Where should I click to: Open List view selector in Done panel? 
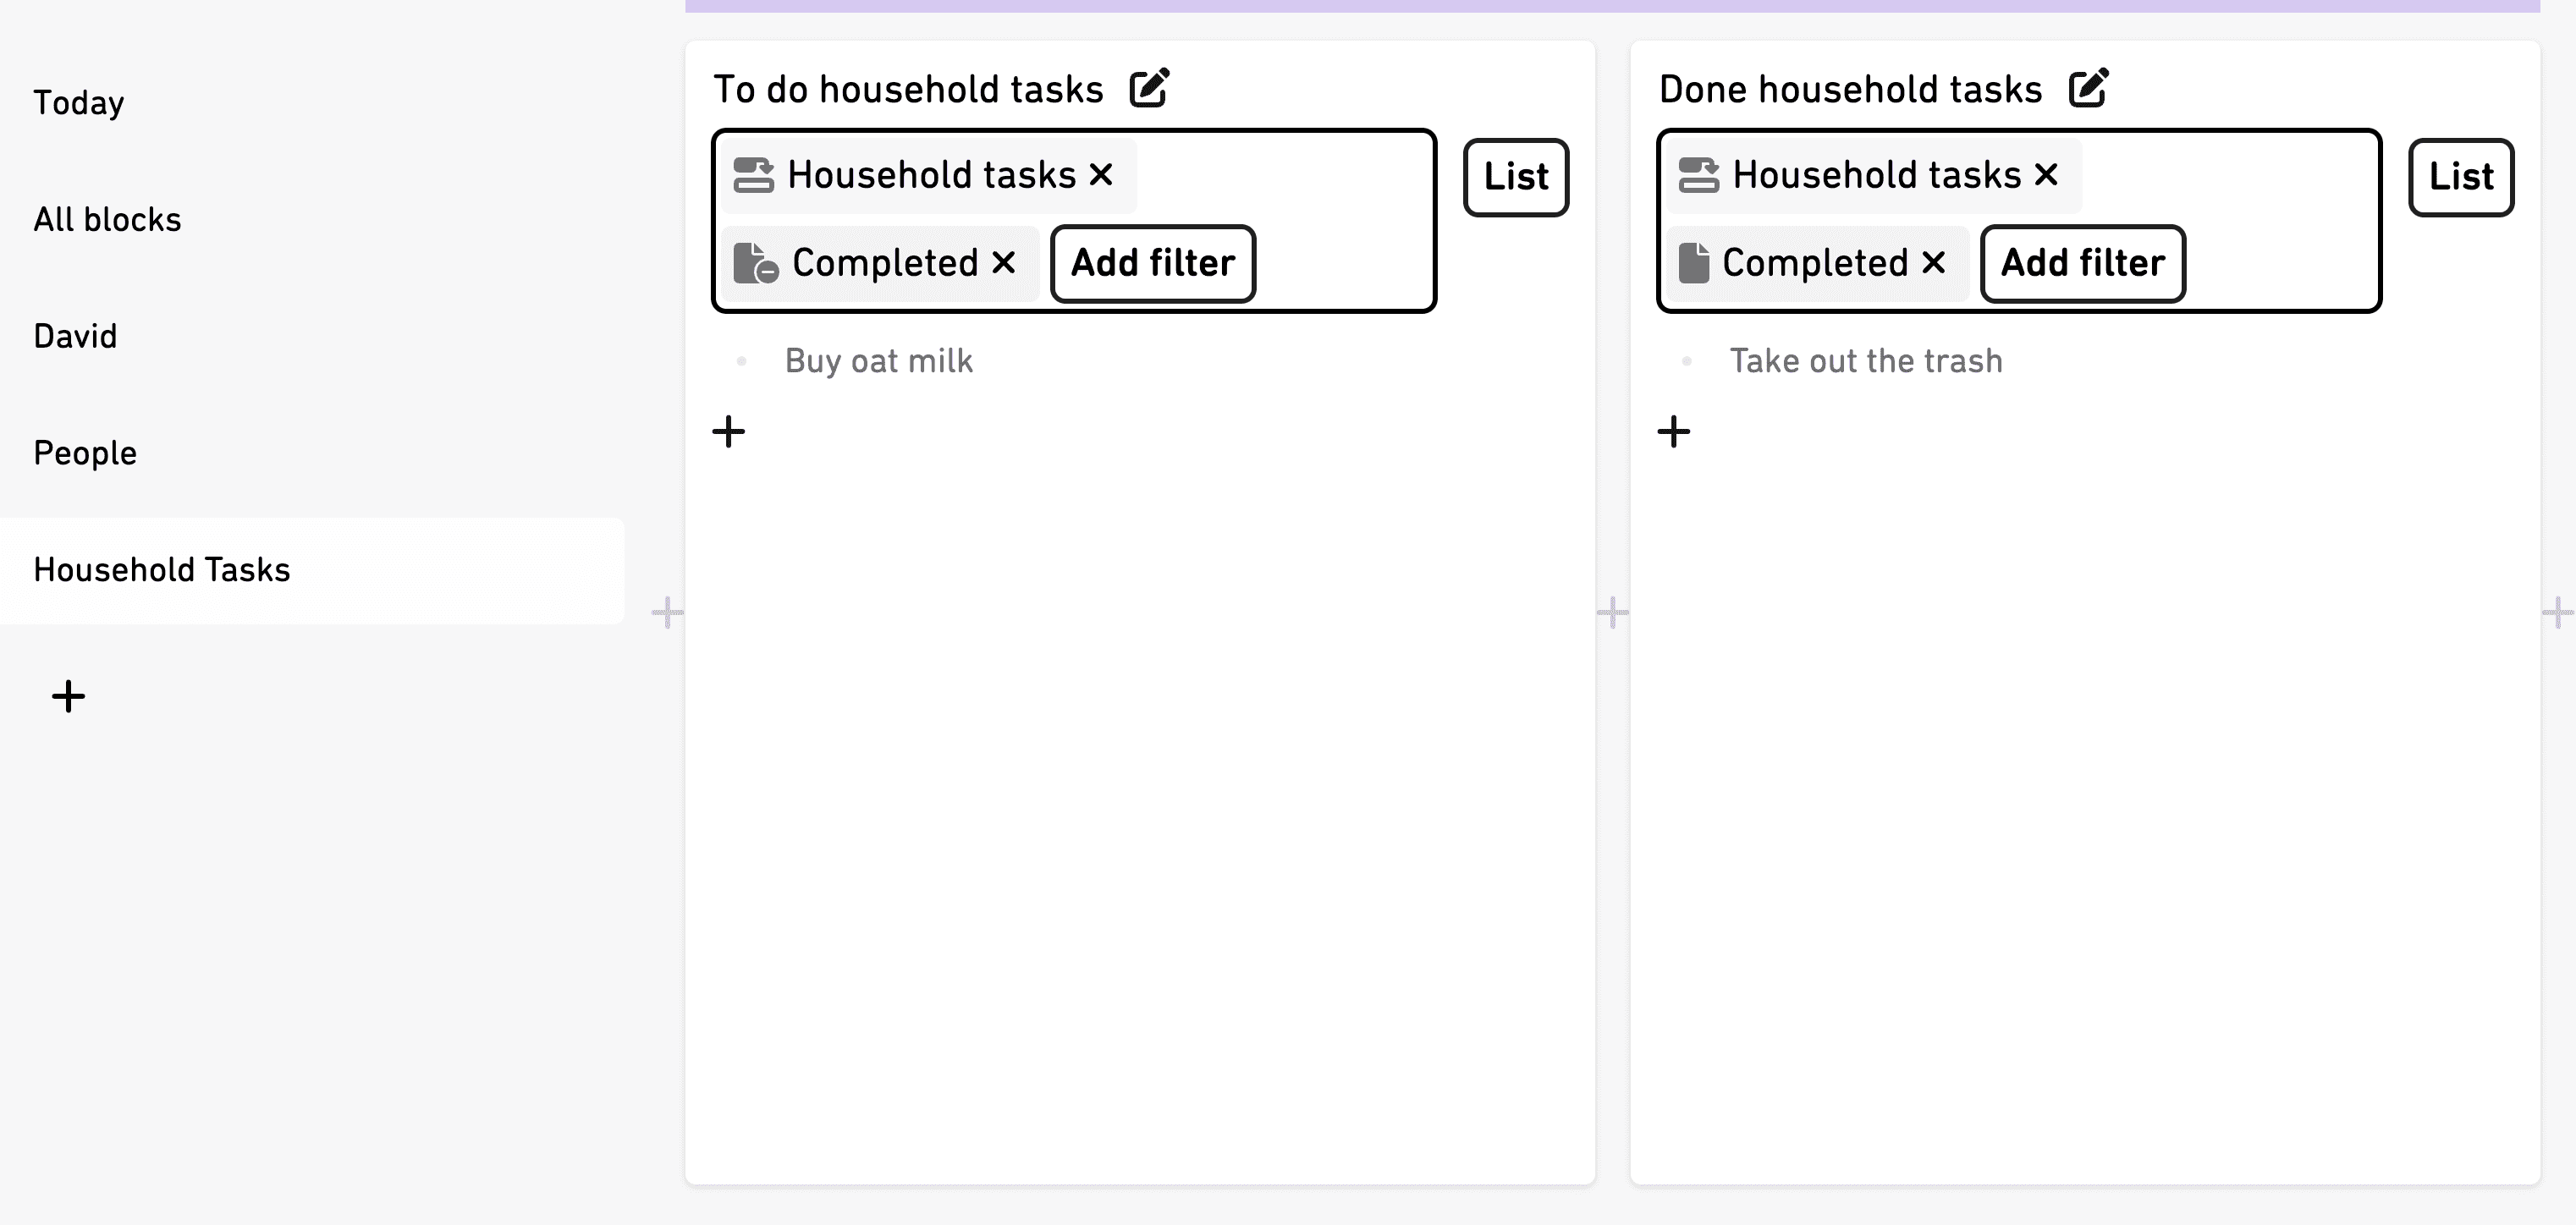[2461, 177]
